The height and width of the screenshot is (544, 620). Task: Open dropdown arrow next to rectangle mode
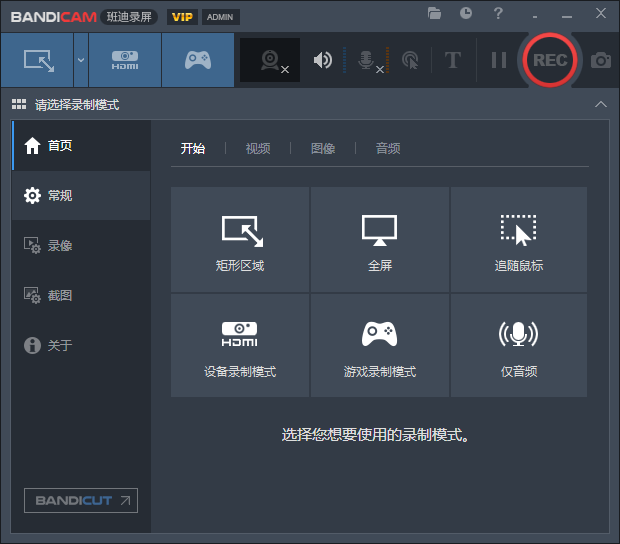[x=81, y=60]
